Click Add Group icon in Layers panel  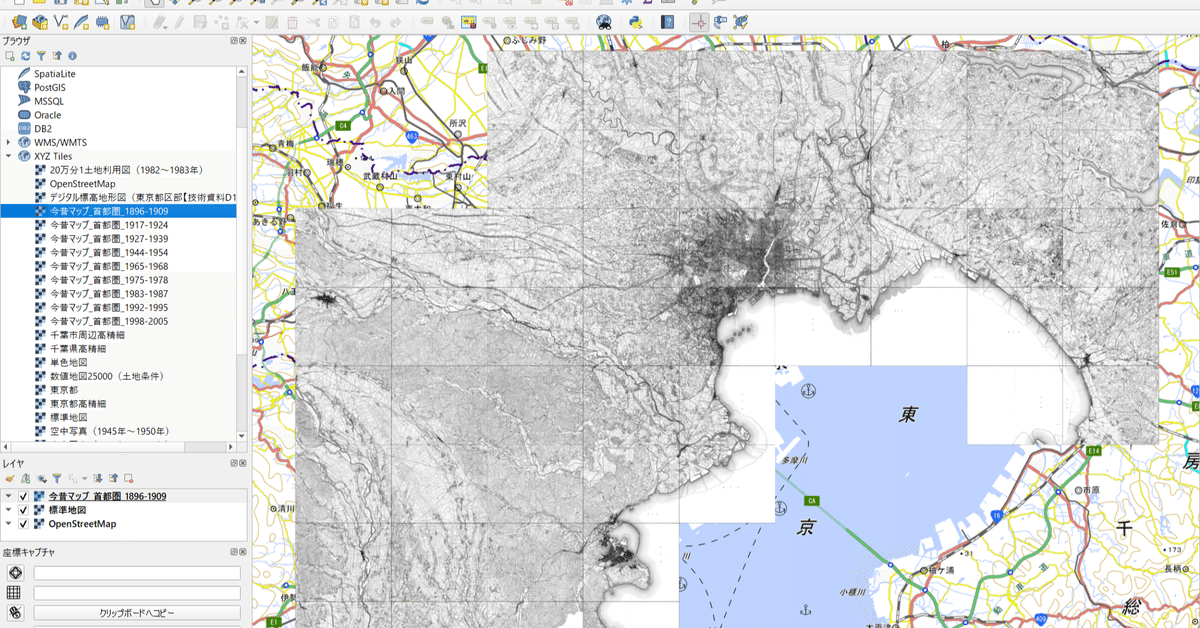pos(26,479)
